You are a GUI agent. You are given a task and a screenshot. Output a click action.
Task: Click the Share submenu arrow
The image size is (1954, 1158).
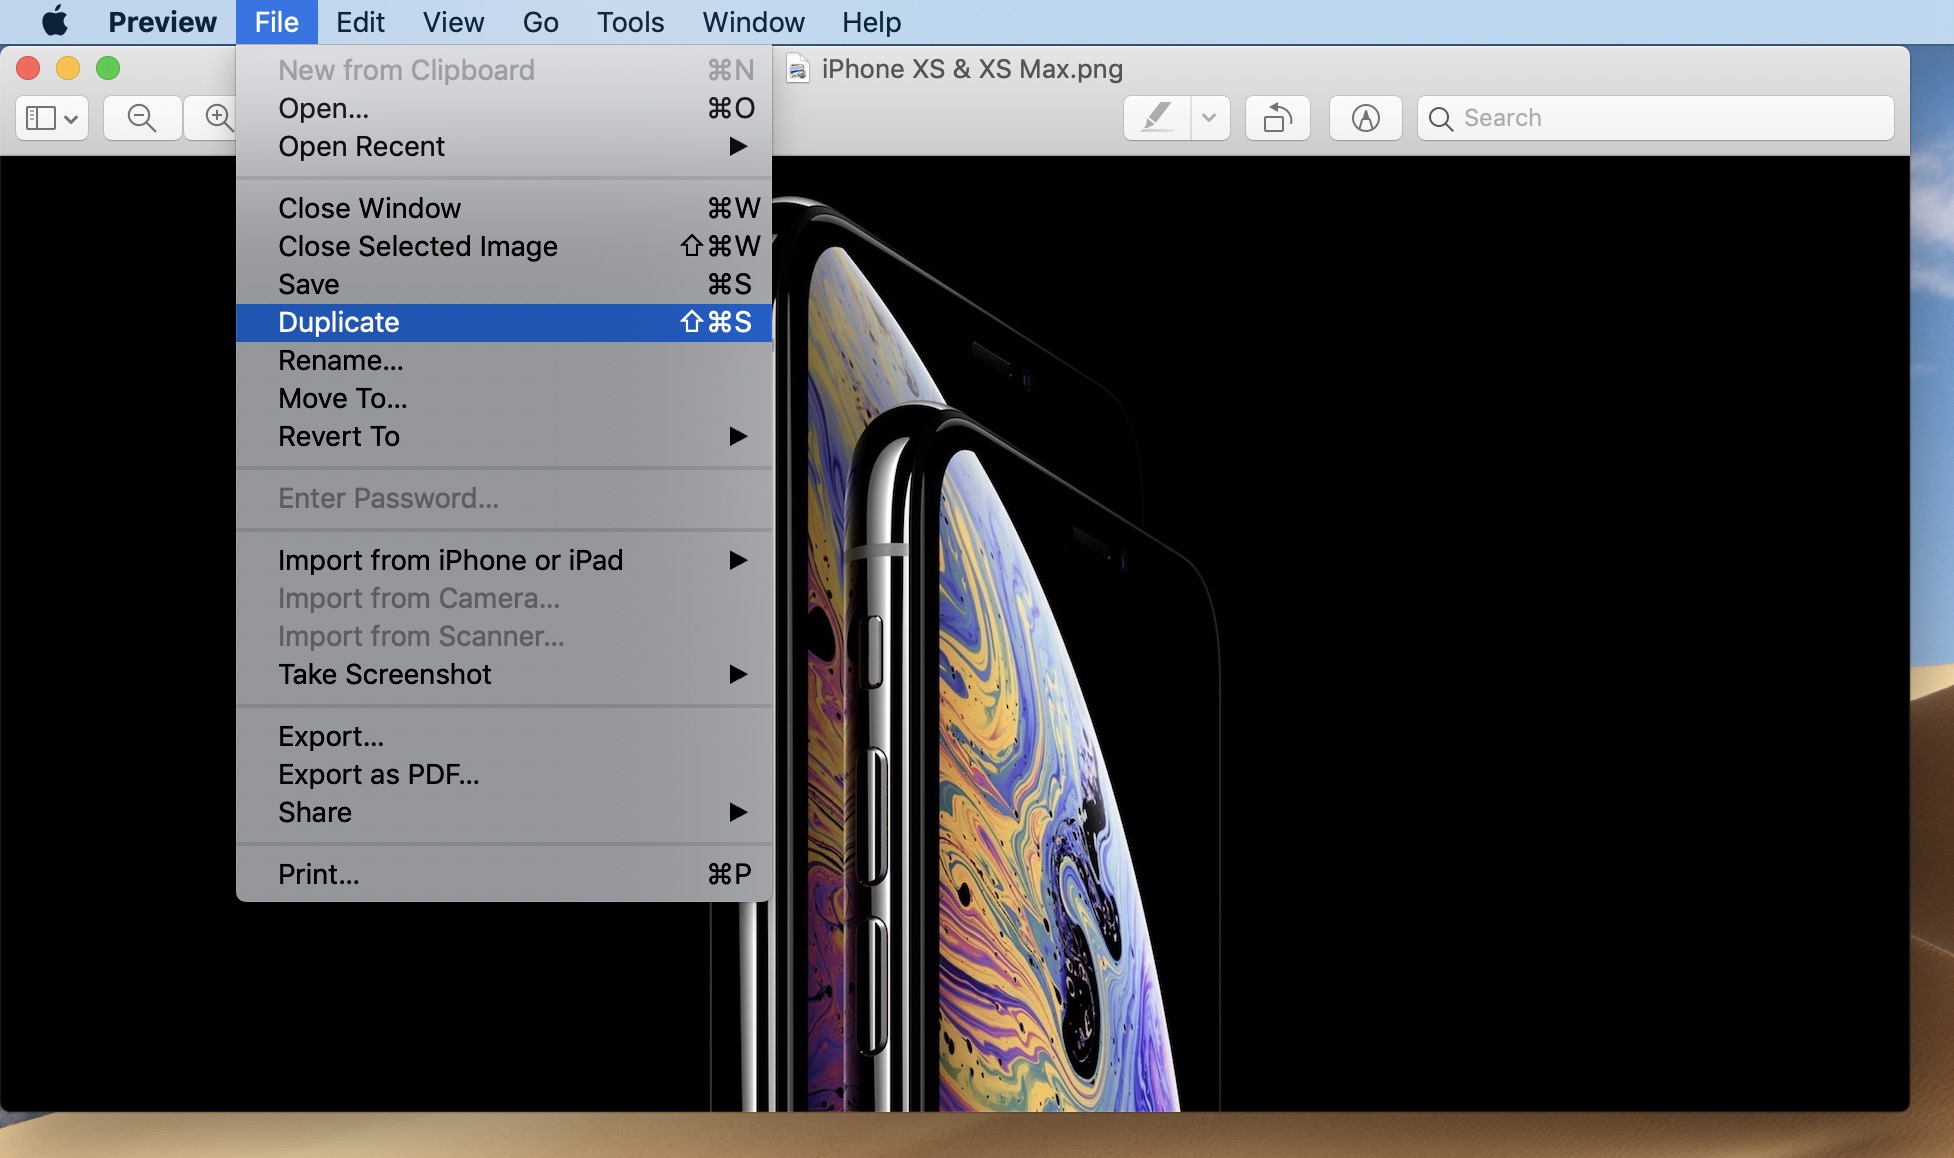(740, 812)
